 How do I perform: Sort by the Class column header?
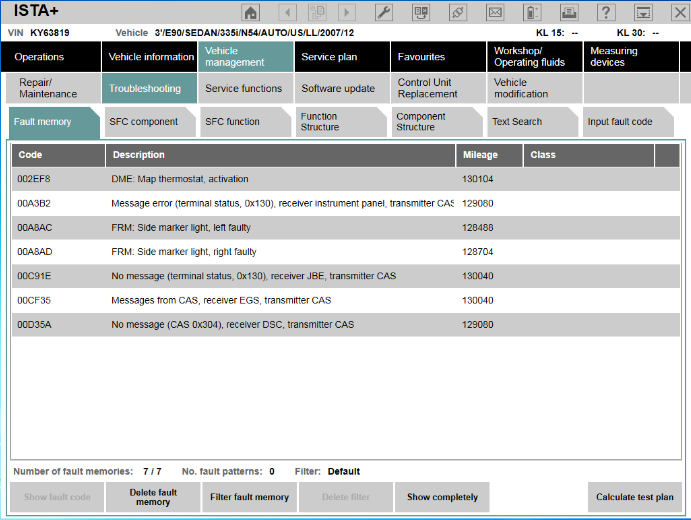pos(589,155)
